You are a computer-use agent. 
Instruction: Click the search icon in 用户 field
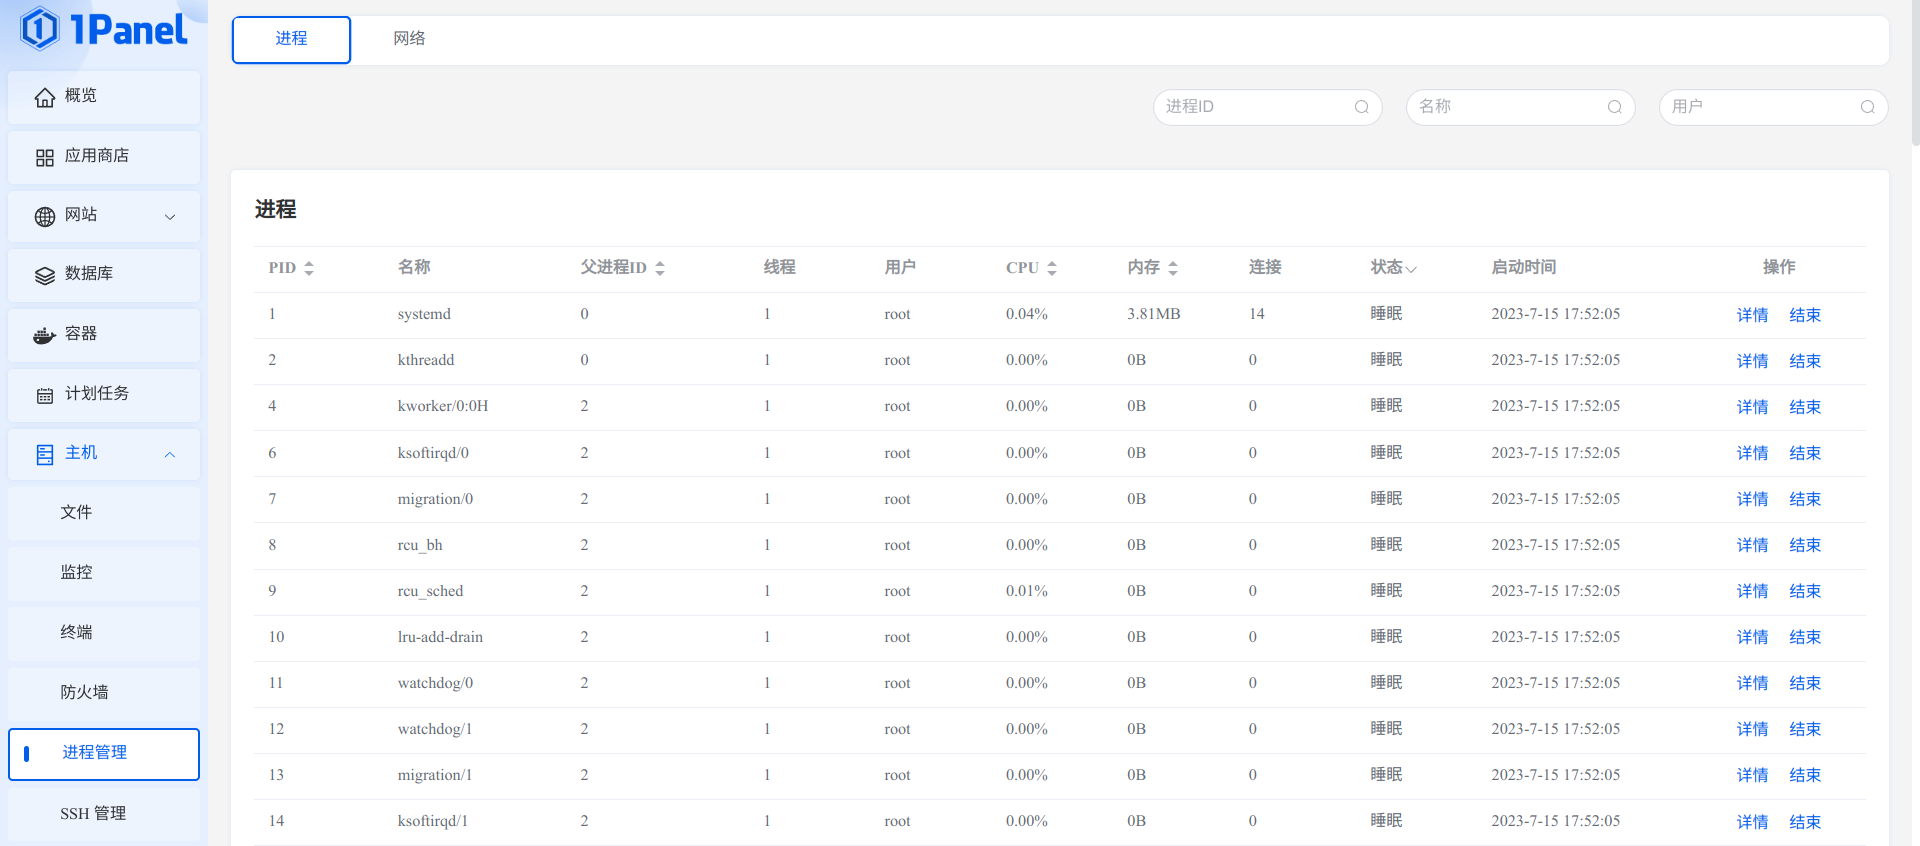click(1867, 107)
